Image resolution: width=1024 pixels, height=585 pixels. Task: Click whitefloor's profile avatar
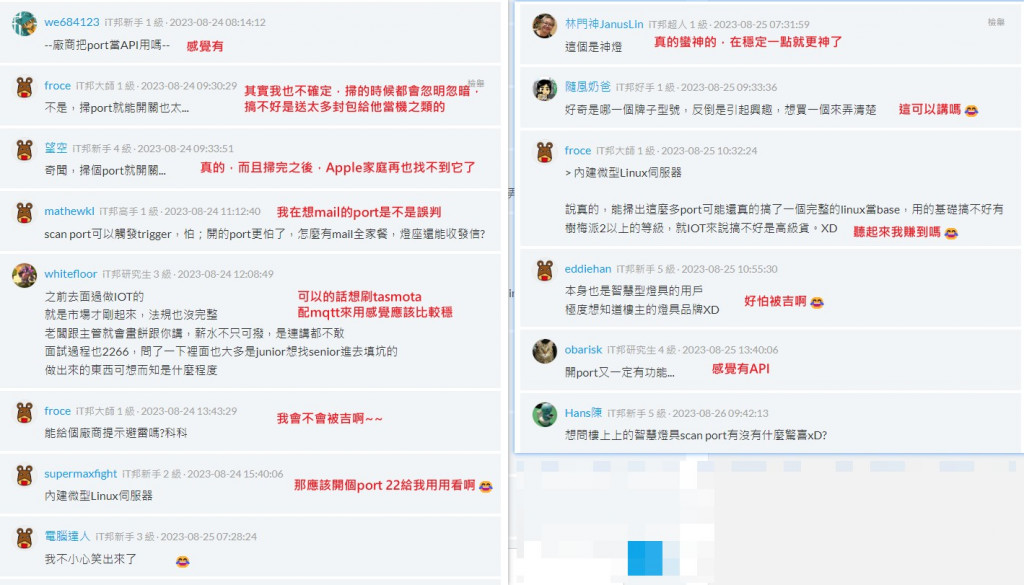[24, 276]
